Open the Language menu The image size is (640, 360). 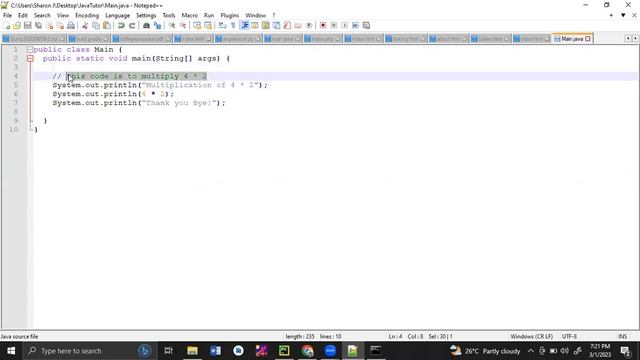click(x=118, y=15)
